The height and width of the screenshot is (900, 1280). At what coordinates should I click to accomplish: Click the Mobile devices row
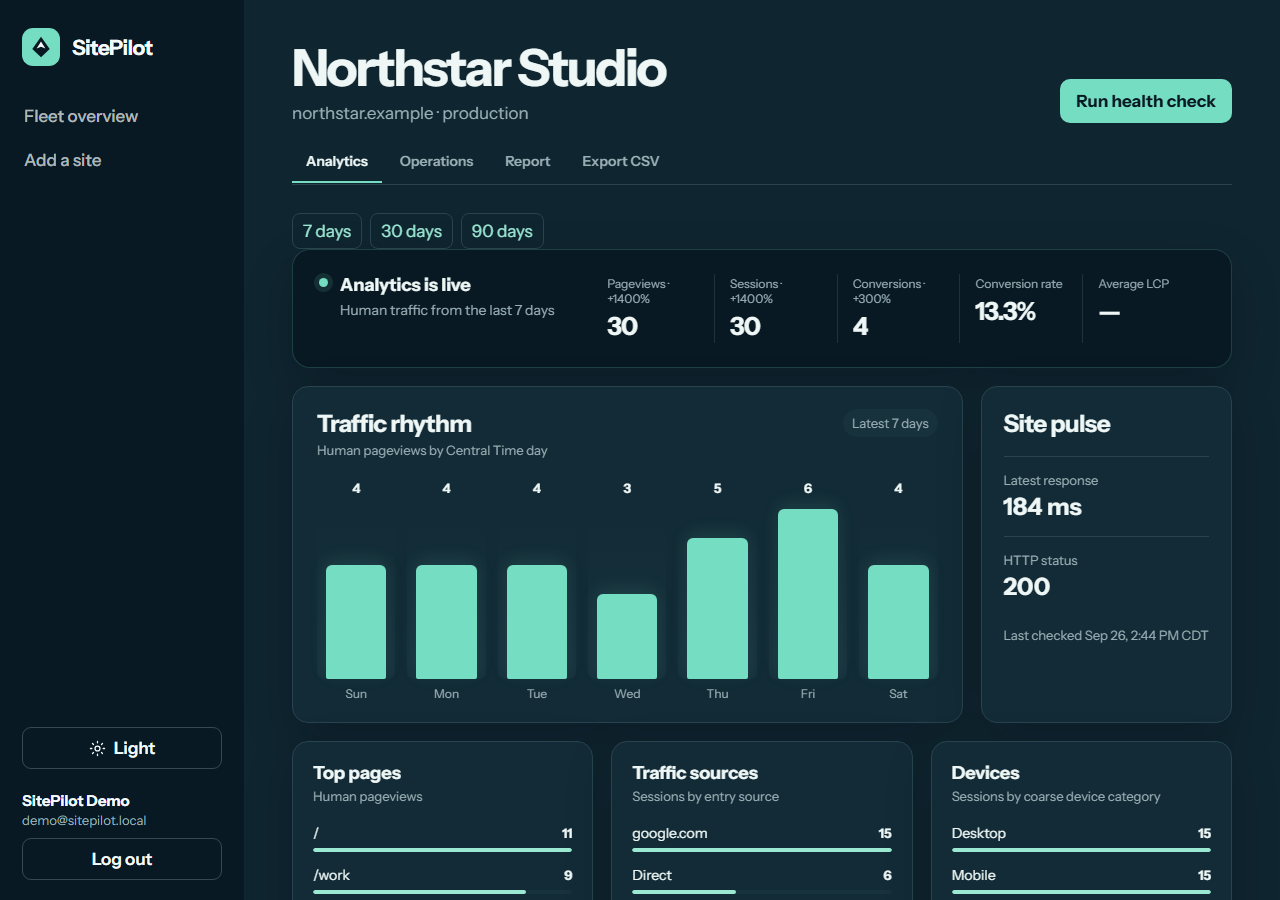(1081, 880)
